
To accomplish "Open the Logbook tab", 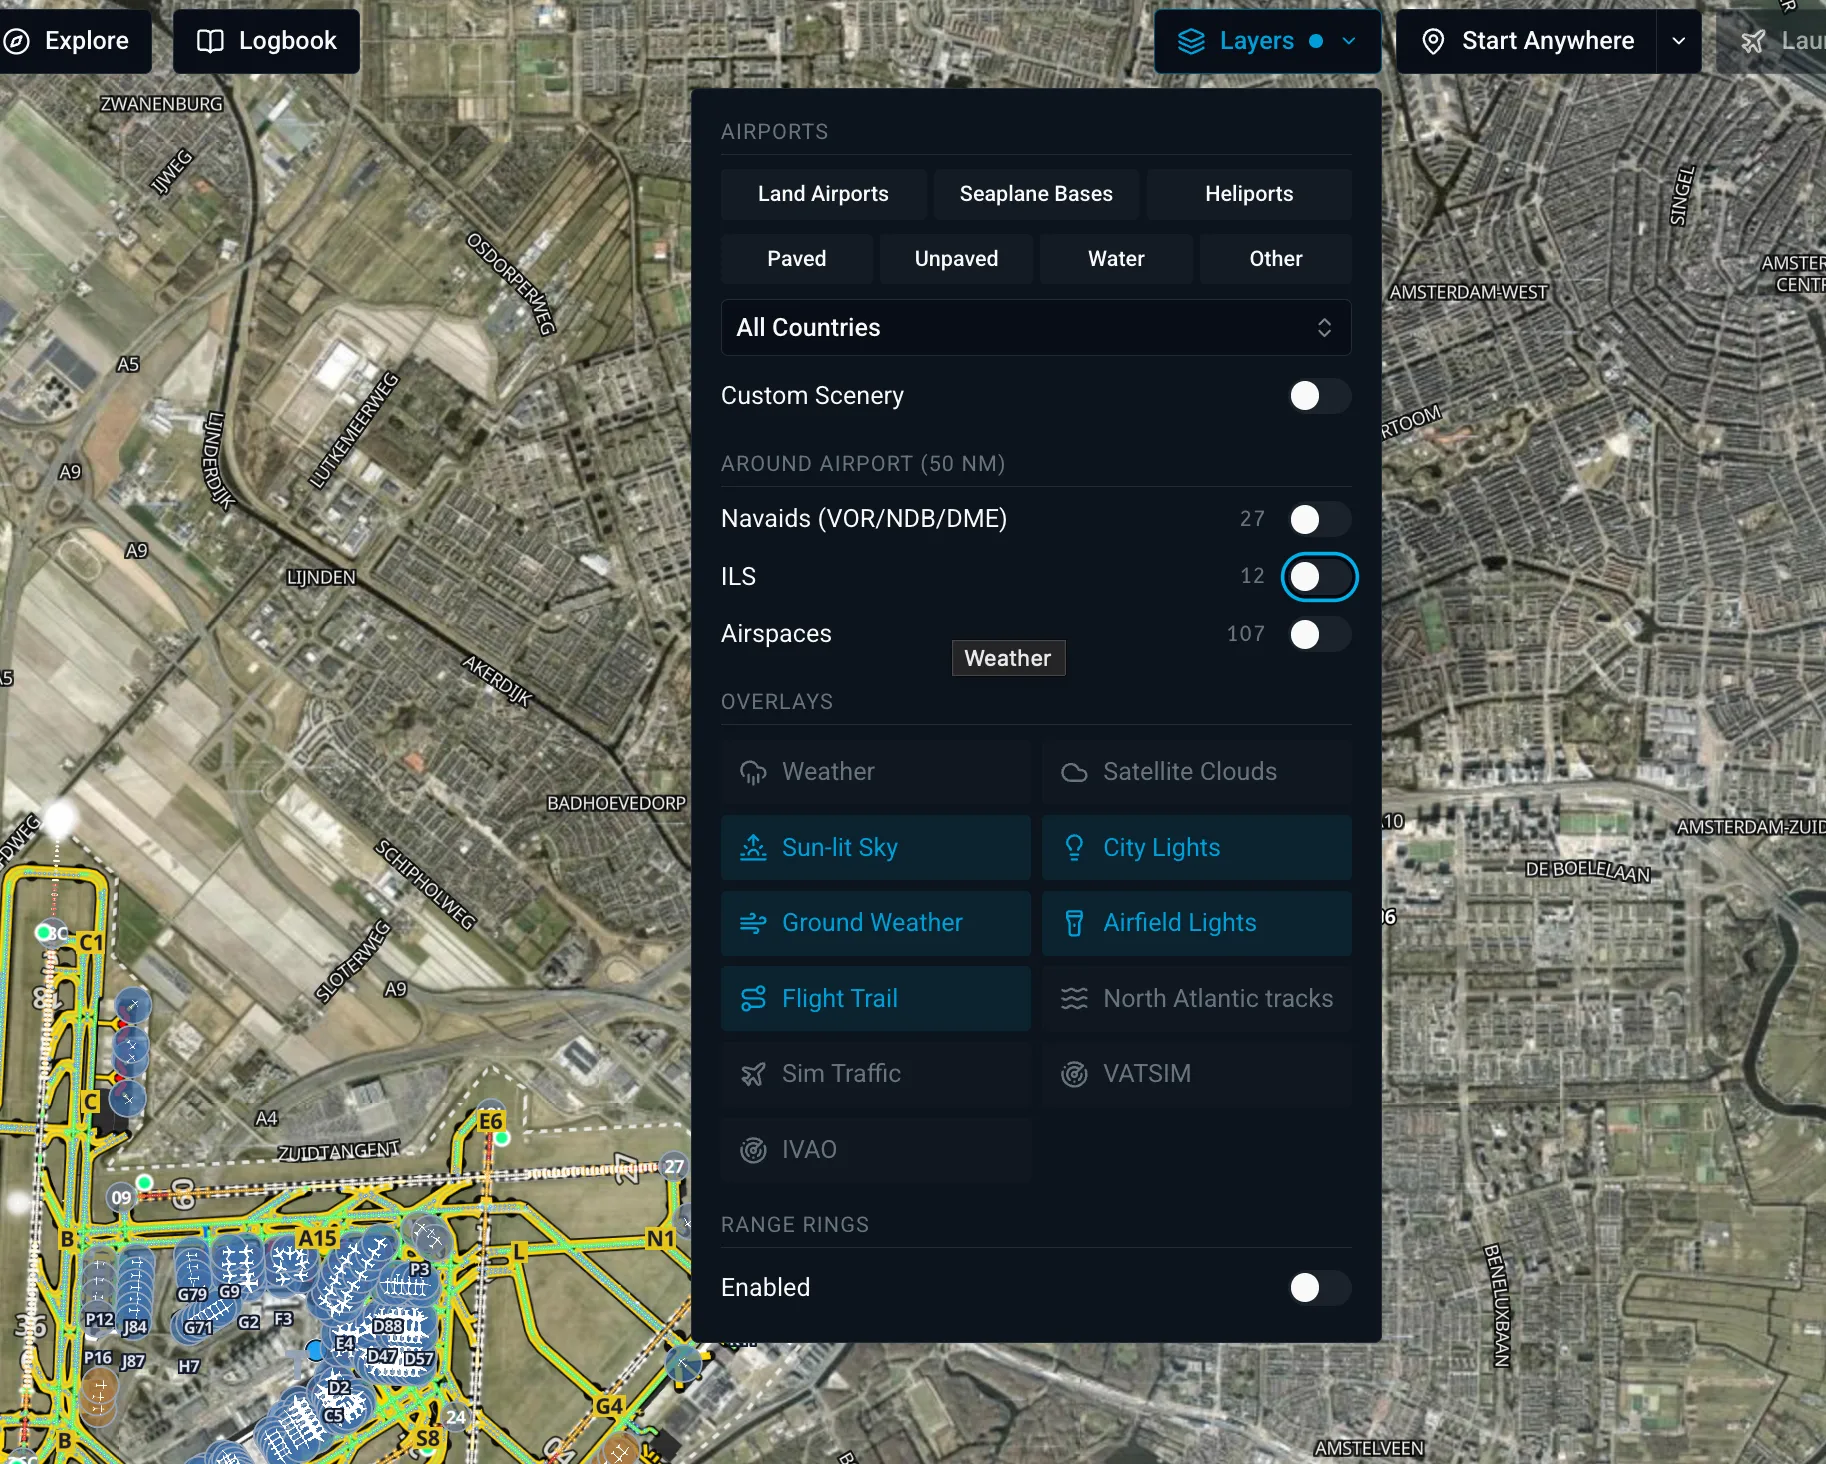I will pos(266,41).
